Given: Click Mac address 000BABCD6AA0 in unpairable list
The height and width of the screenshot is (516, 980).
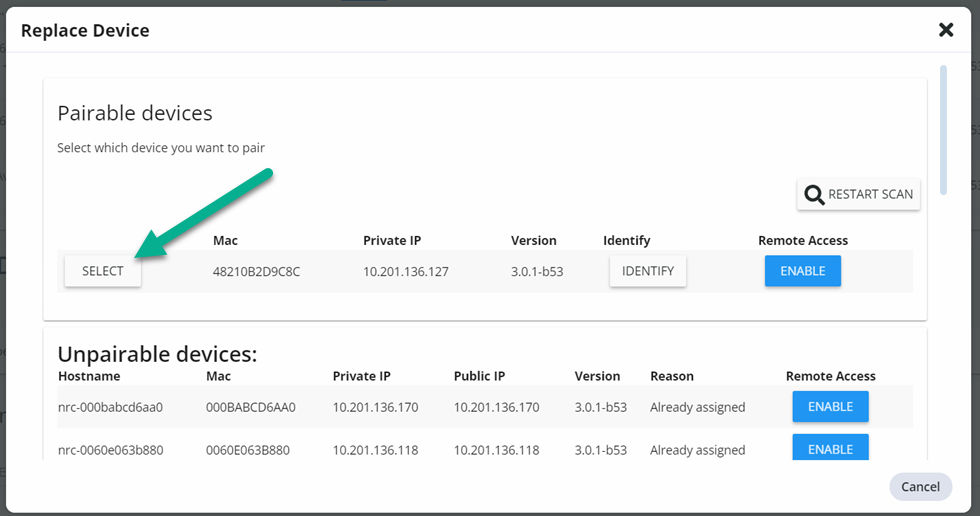Looking at the screenshot, I should (251, 408).
